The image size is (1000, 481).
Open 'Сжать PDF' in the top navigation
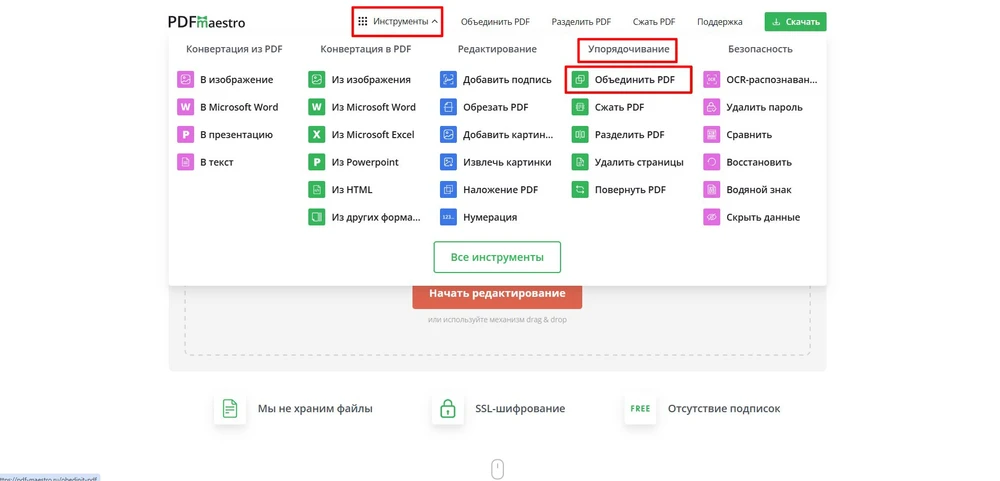pyautogui.click(x=653, y=22)
